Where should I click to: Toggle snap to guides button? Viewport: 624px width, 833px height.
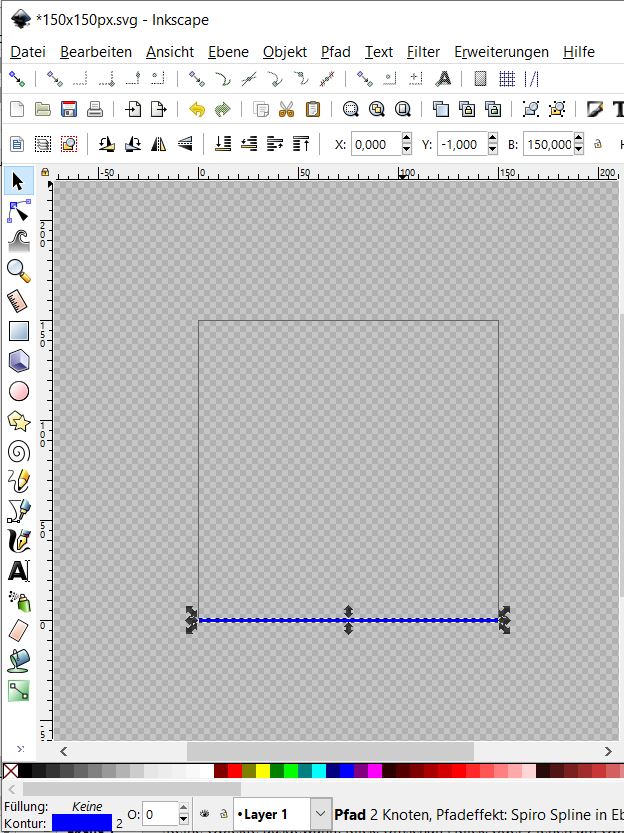[532, 79]
